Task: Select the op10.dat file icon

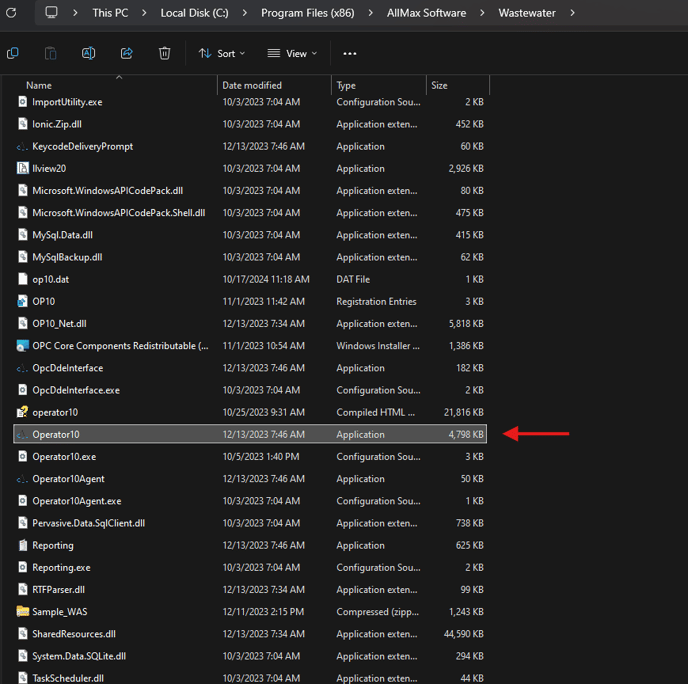Action: tap(22, 279)
